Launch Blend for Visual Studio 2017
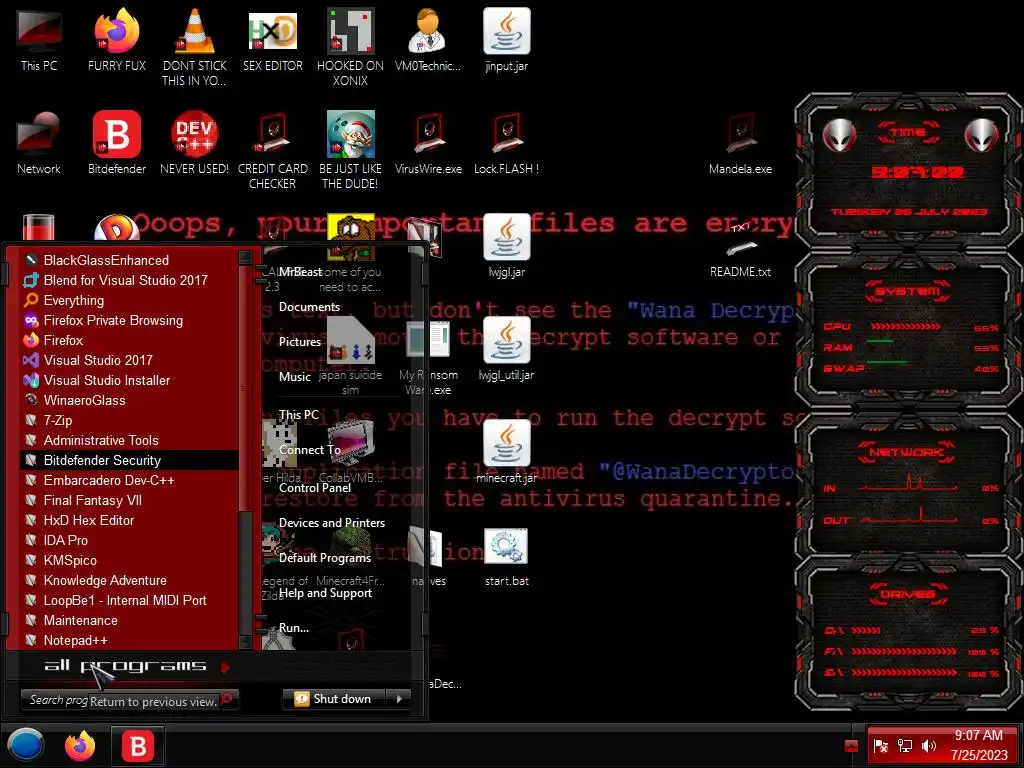1024x768 pixels. (129, 280)
